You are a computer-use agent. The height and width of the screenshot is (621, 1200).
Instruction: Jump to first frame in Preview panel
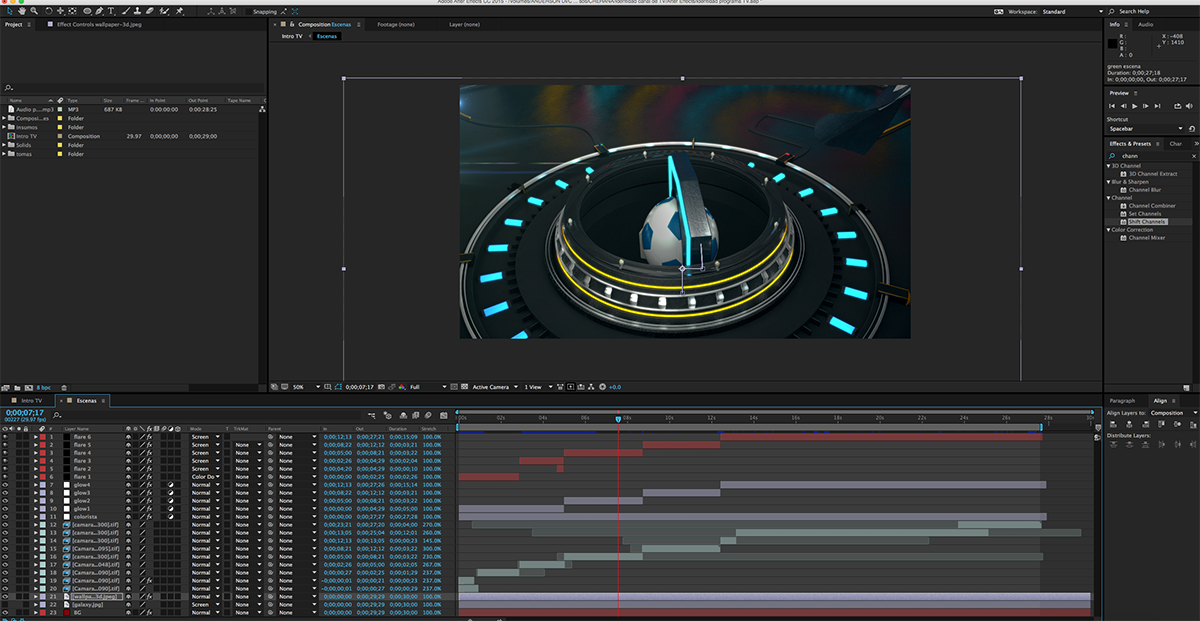tap(1112, 106)
